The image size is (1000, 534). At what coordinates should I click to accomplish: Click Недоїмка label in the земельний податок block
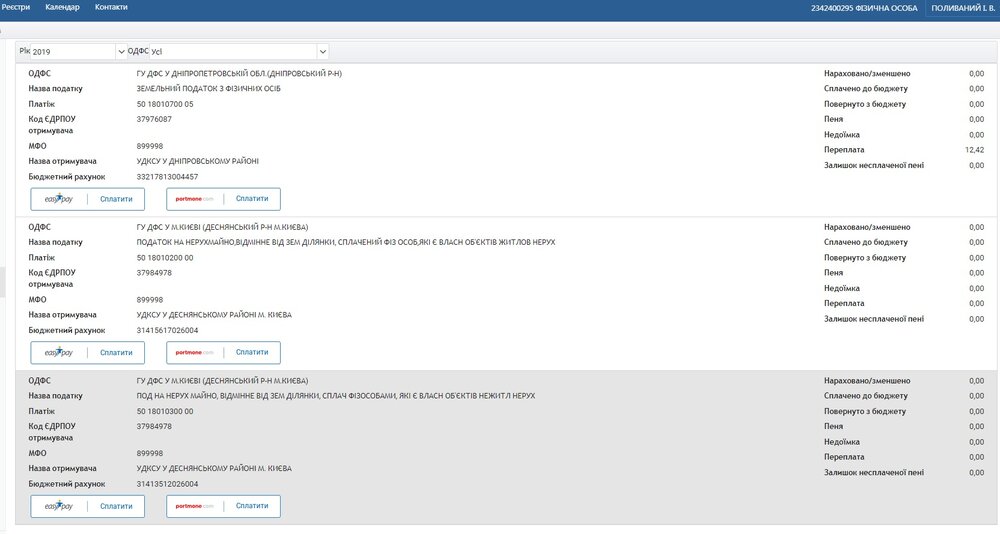[842, 135]
